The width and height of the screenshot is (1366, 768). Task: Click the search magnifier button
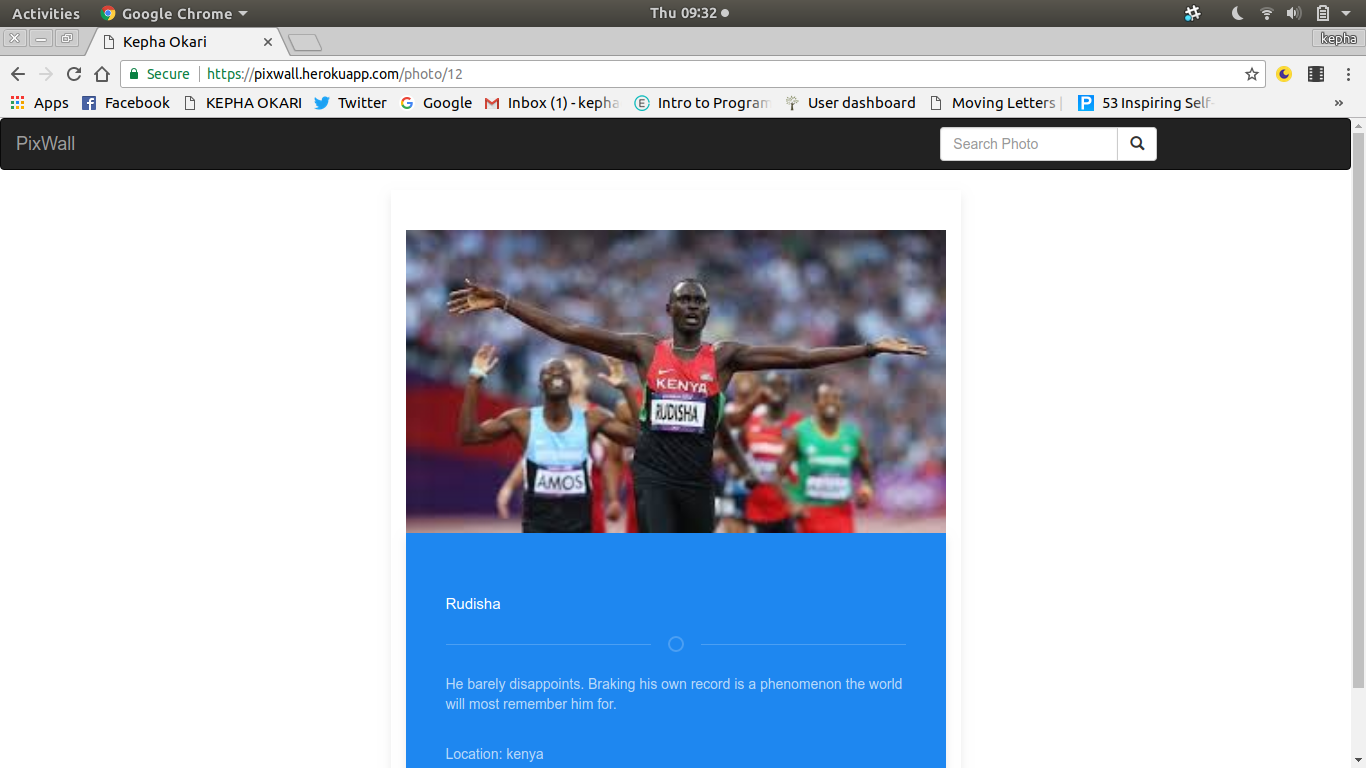pyautogui.click(x=1137, y=144)
